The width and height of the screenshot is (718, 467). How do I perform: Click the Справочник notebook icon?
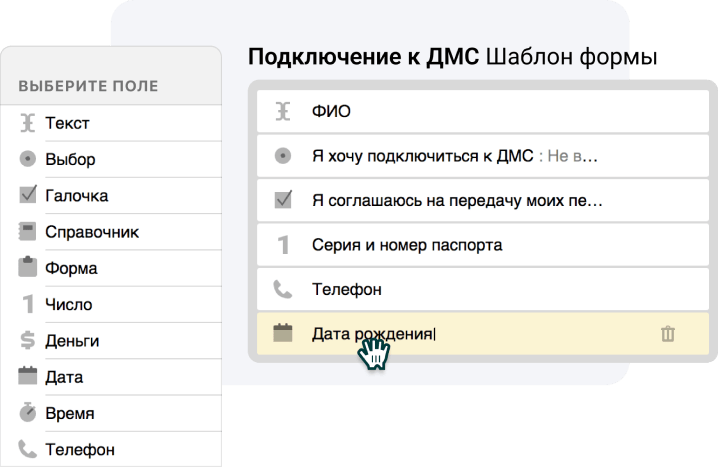pyautogui.click(x=27, y=231)
